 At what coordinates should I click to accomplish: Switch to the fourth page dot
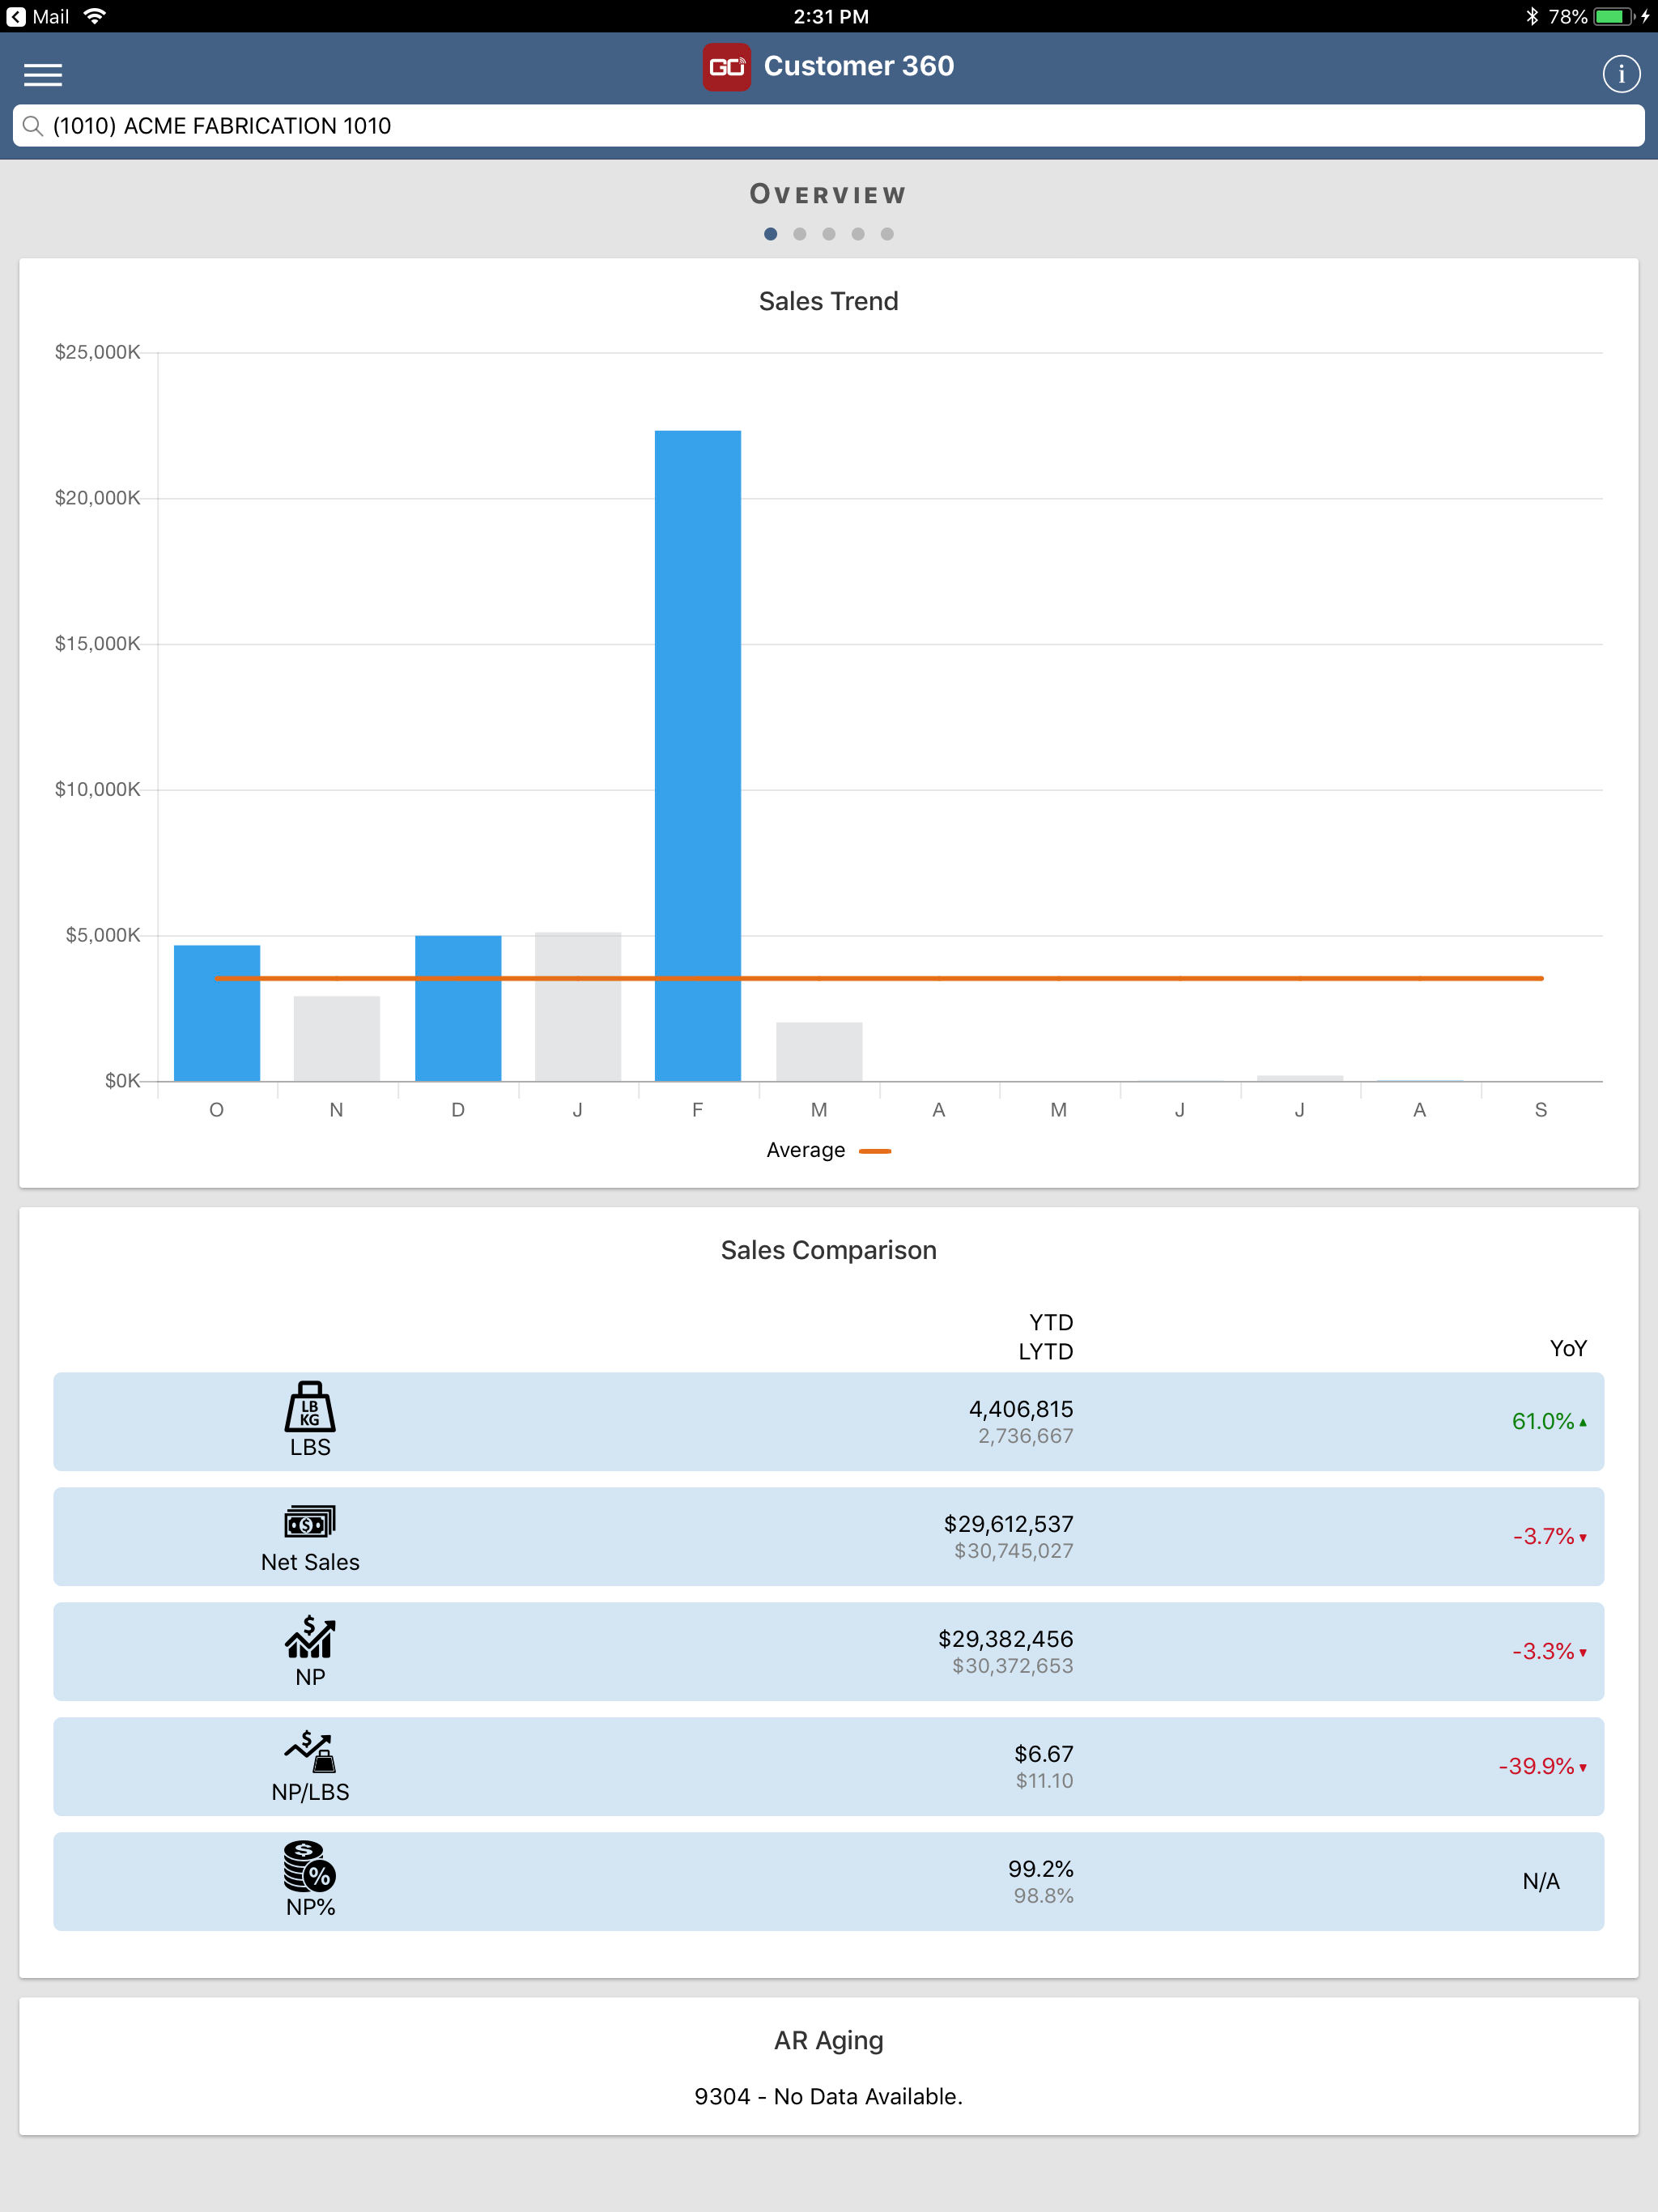[x=857, y=234]
